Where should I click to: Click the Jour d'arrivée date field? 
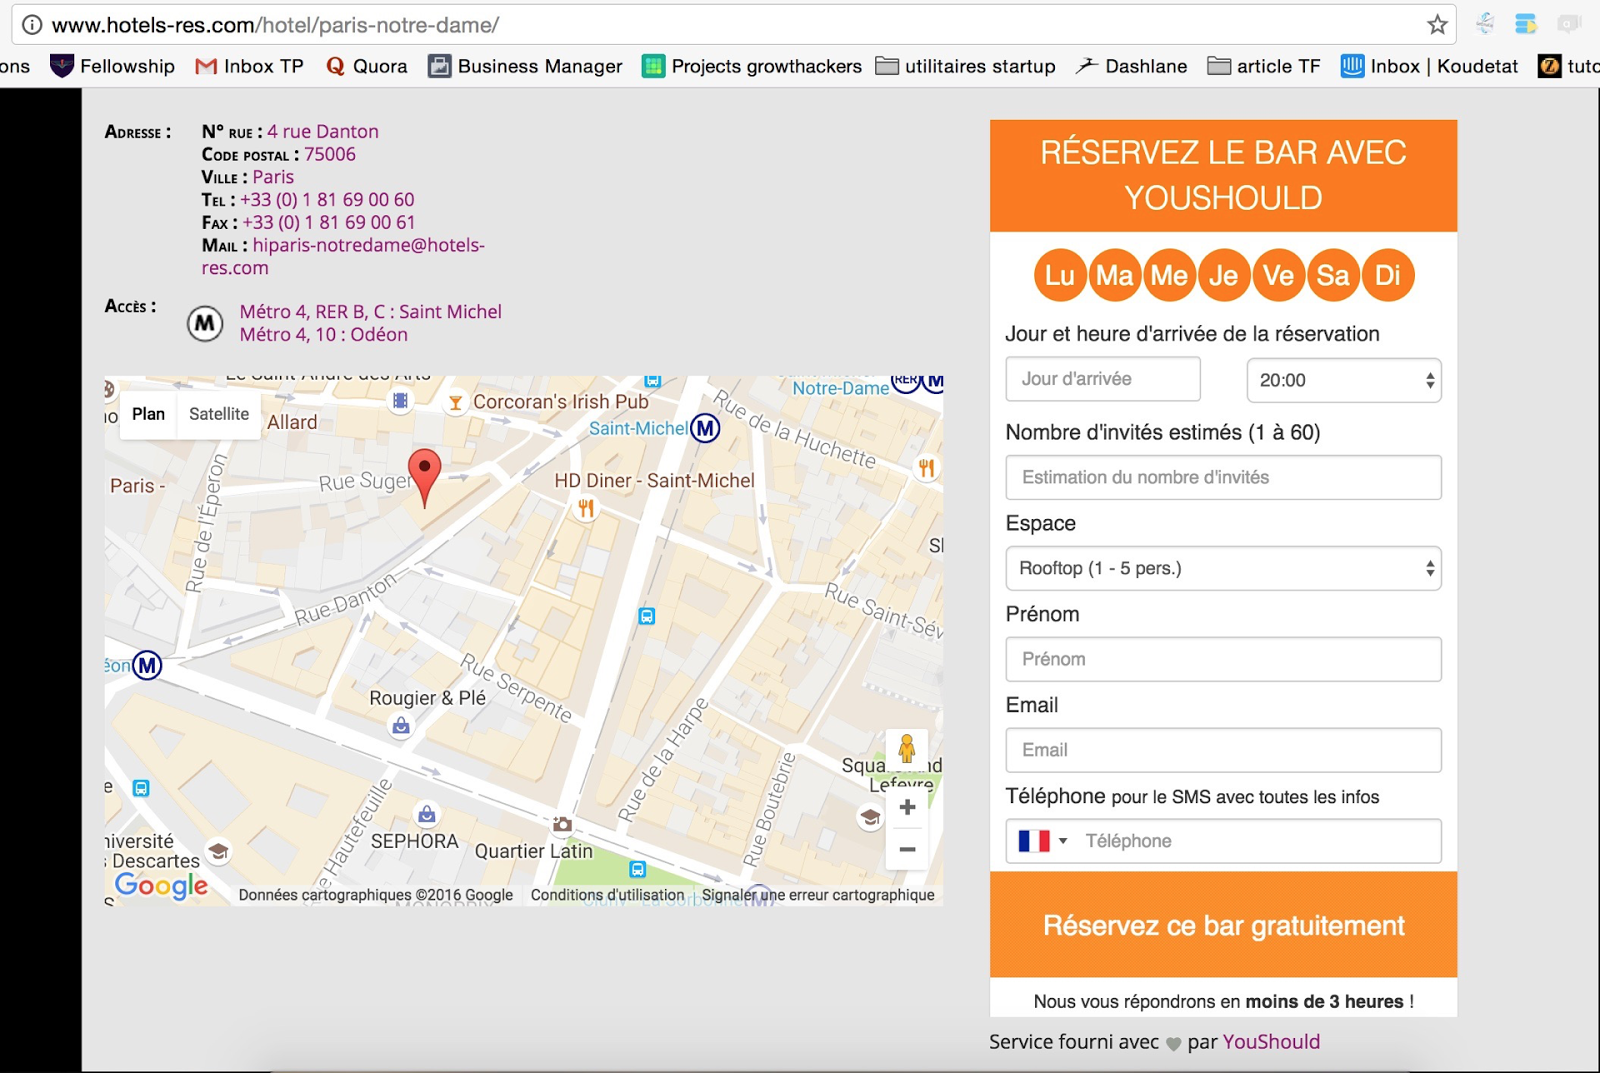(1103, 379)
